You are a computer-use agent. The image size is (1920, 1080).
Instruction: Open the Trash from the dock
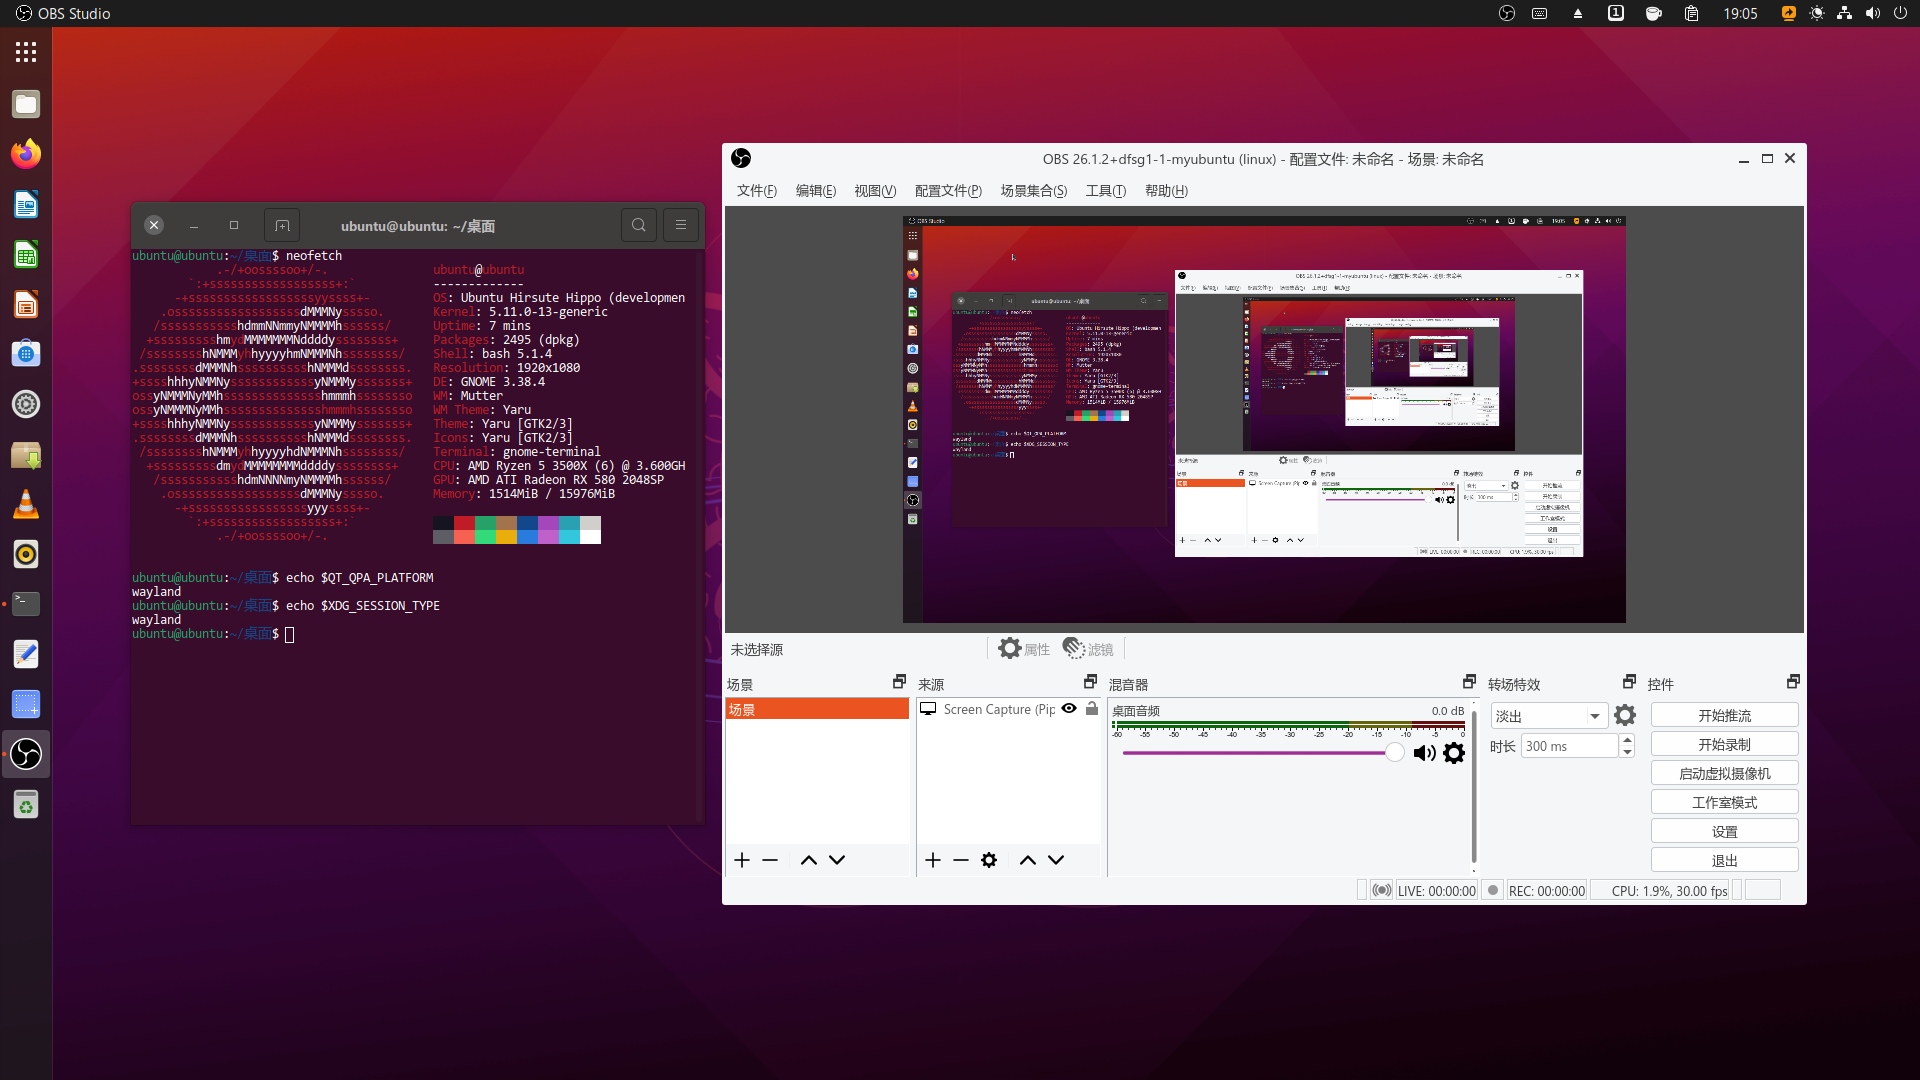26,804
